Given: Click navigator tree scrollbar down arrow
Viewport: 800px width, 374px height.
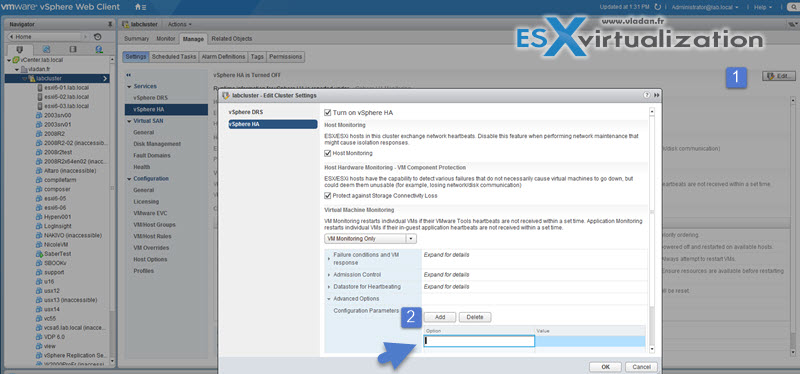Looking at the screenshot, I should tap(113, 361).
